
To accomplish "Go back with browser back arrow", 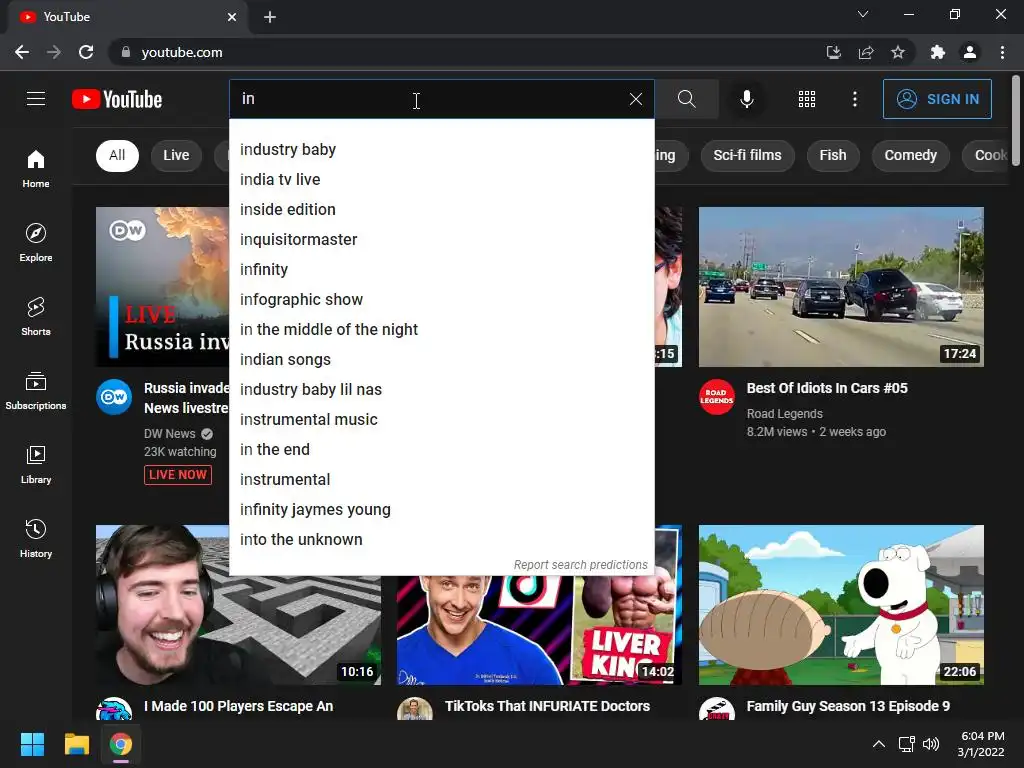I will coord(22,52).
